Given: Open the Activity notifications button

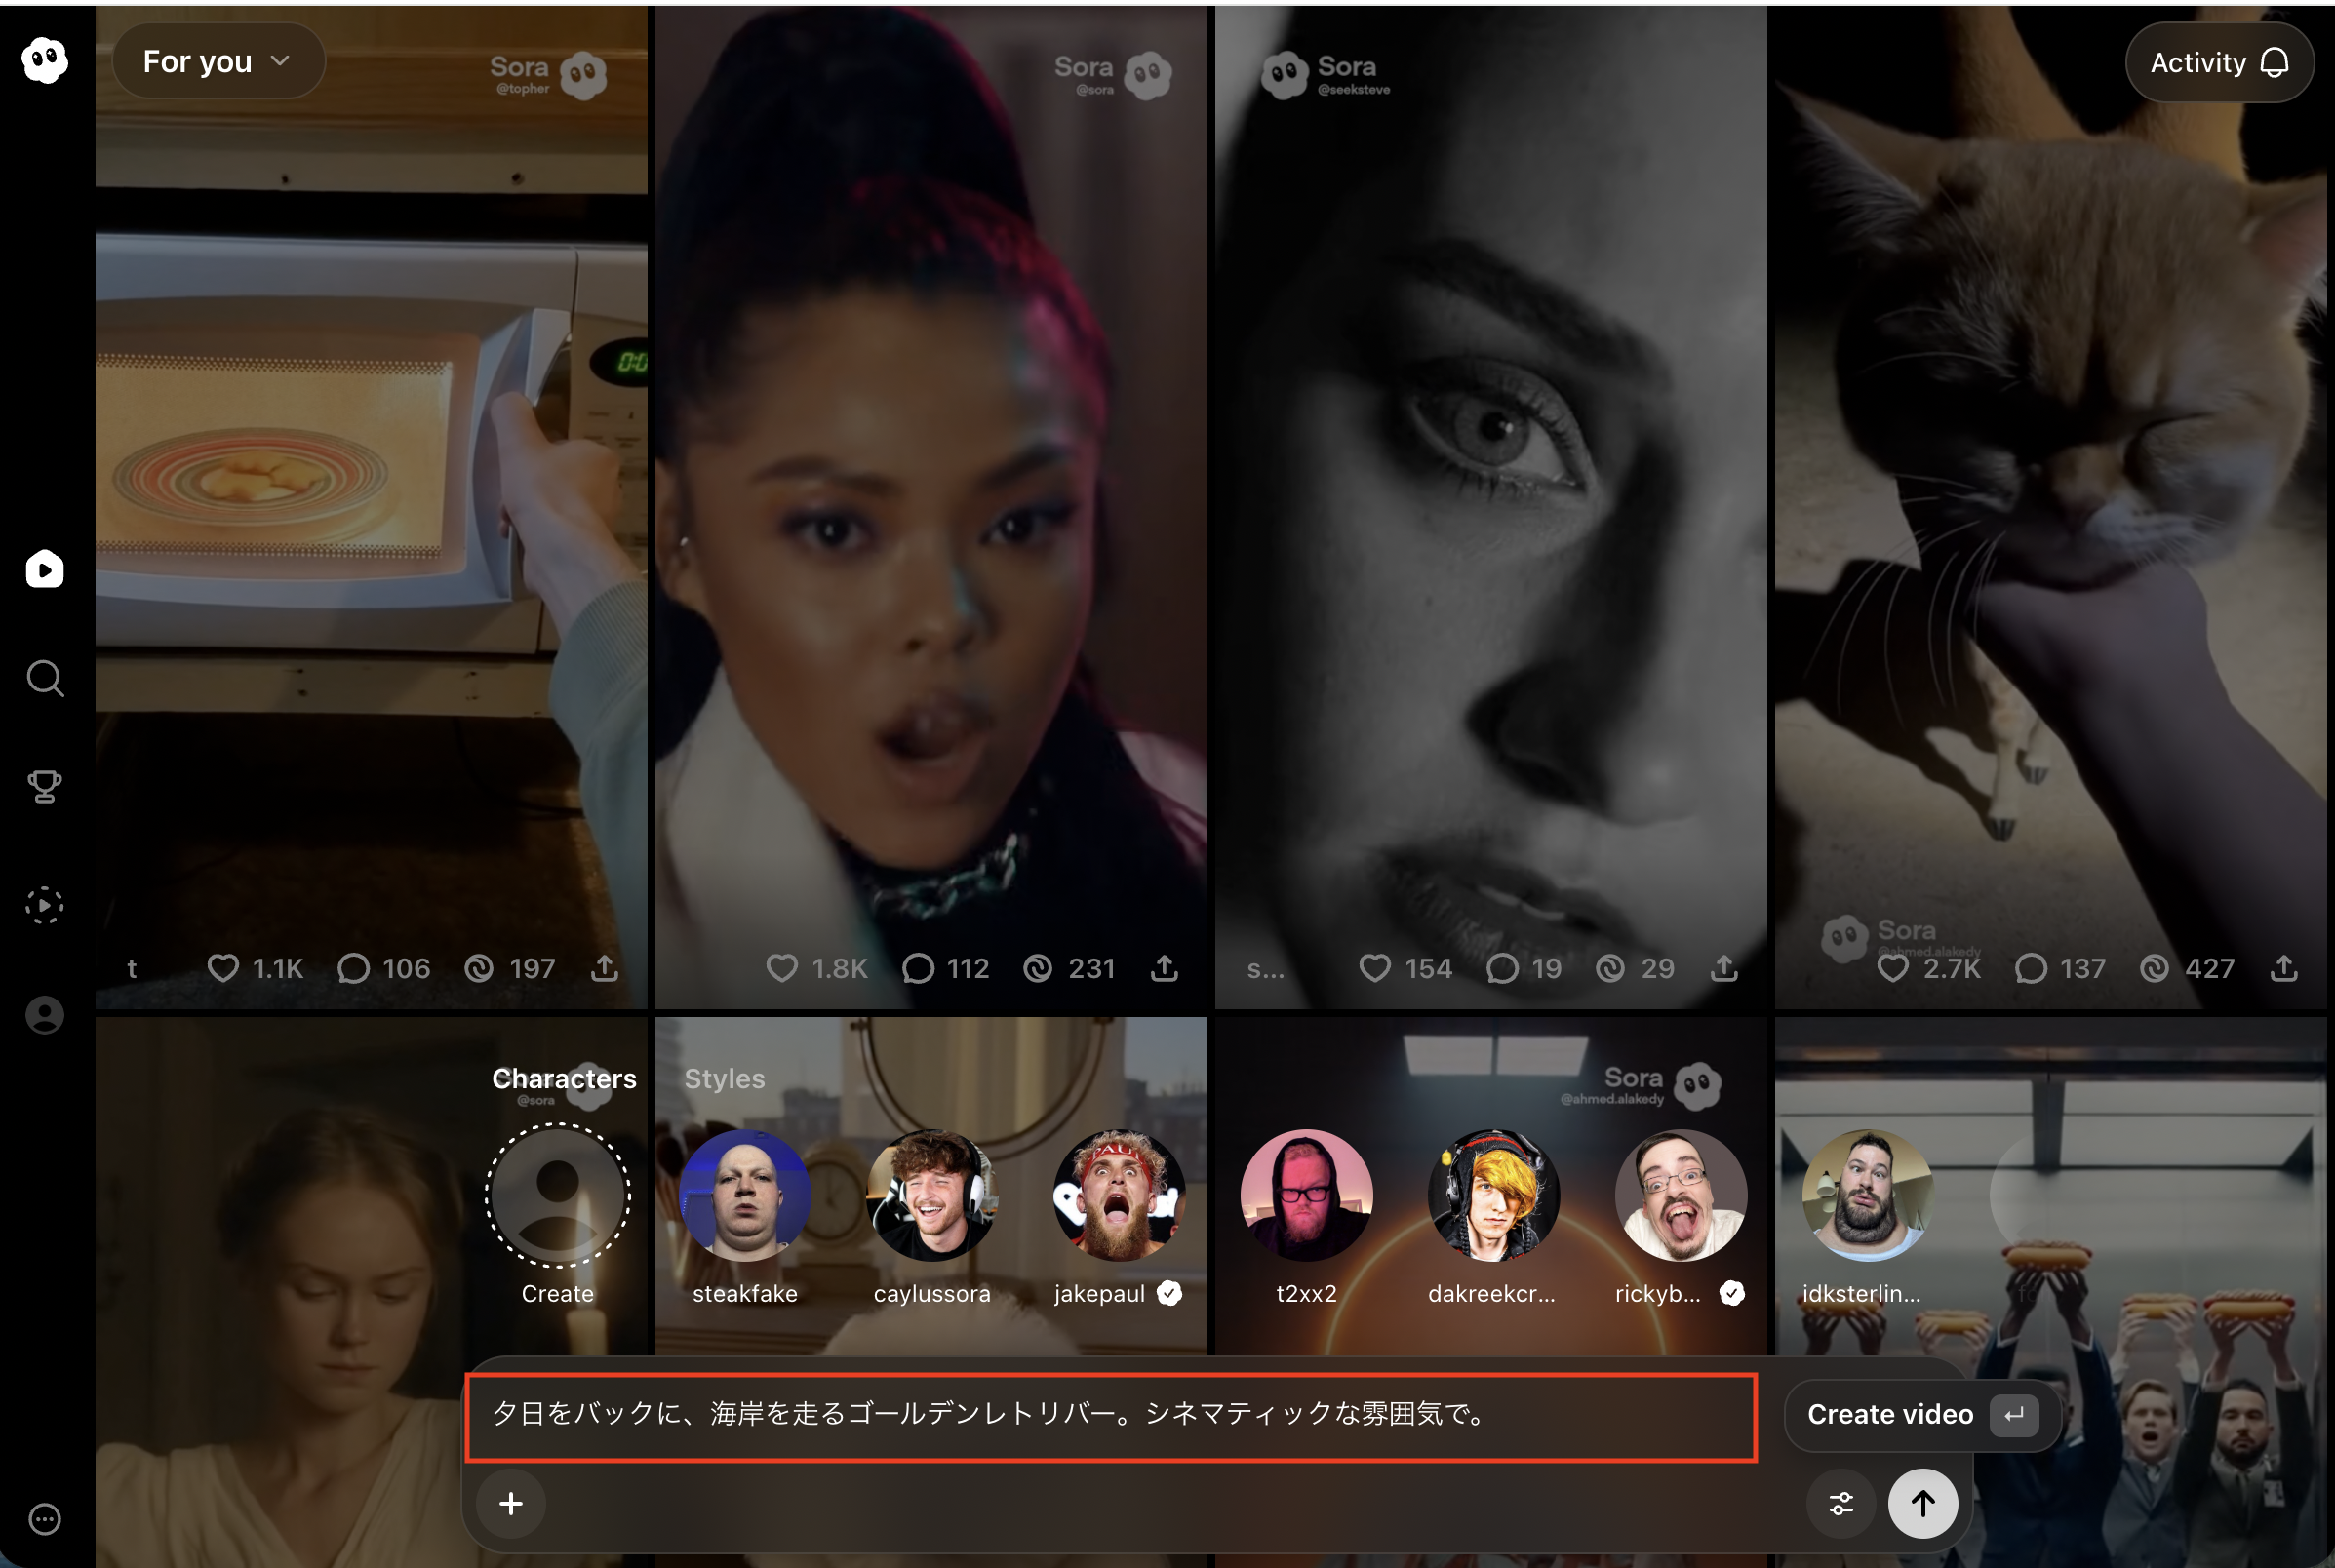Looking at the screenshot, I should 2218,63.
